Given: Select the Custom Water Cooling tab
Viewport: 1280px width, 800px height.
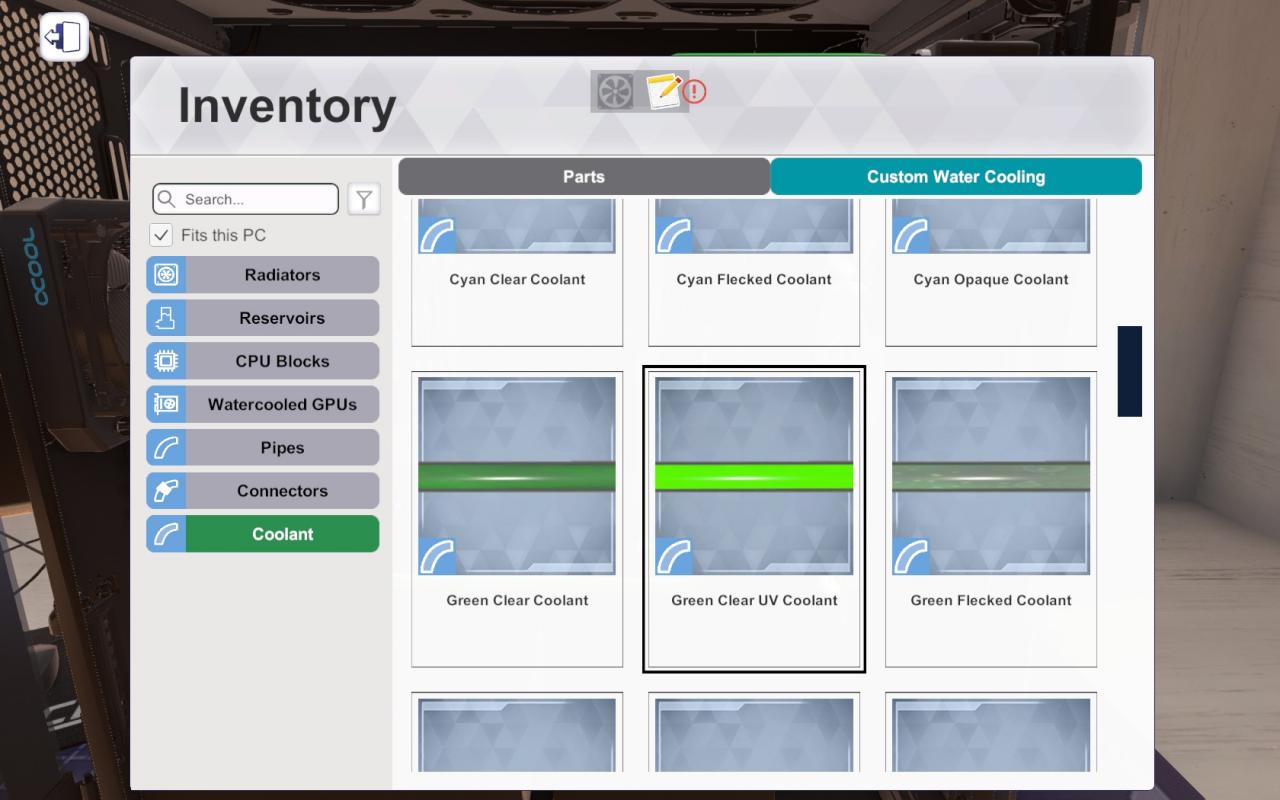Looking at the screenshot, I should 955,177.
